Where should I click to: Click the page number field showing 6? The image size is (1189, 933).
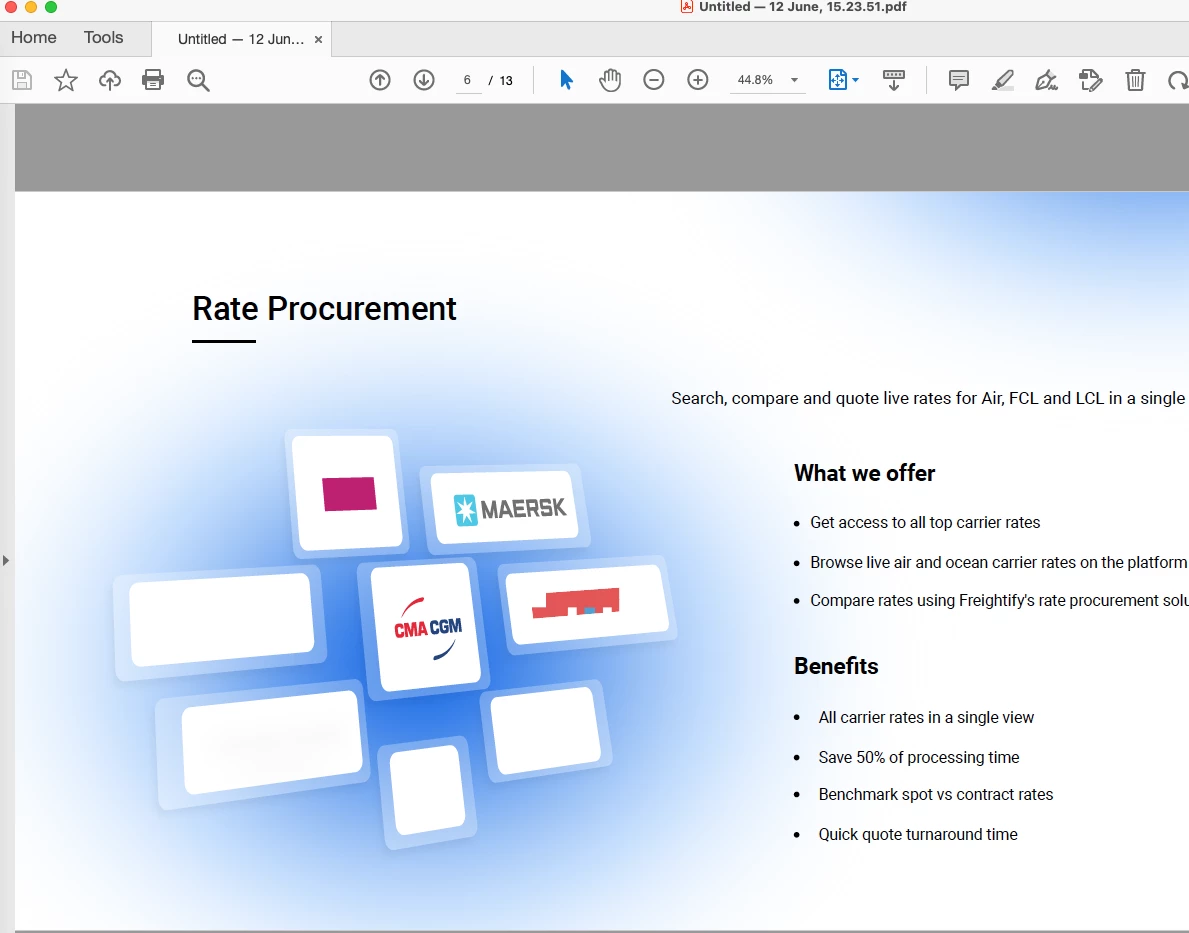coord(468,80)
